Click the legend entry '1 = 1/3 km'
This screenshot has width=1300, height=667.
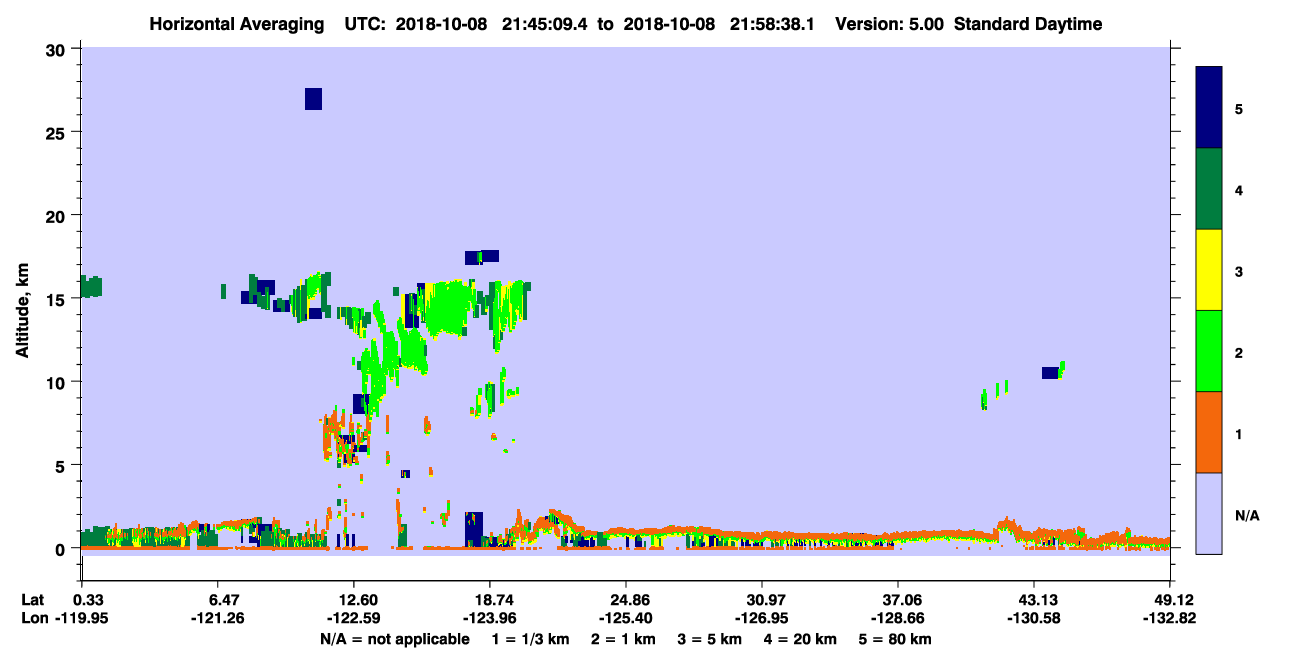(x=531, y=639)
